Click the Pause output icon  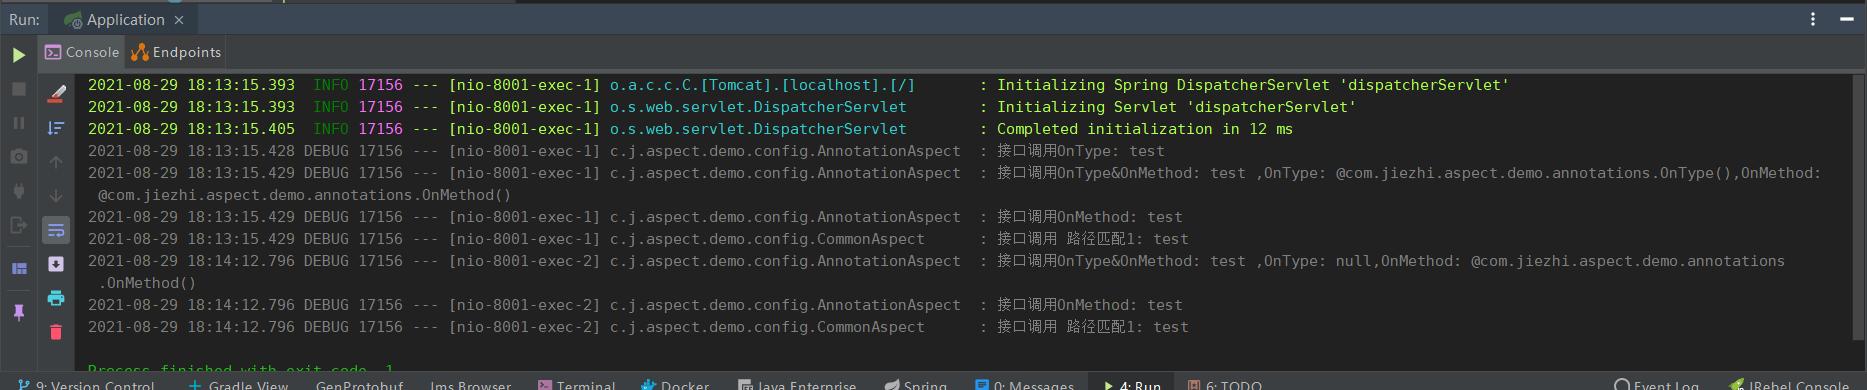coord(18,123)
